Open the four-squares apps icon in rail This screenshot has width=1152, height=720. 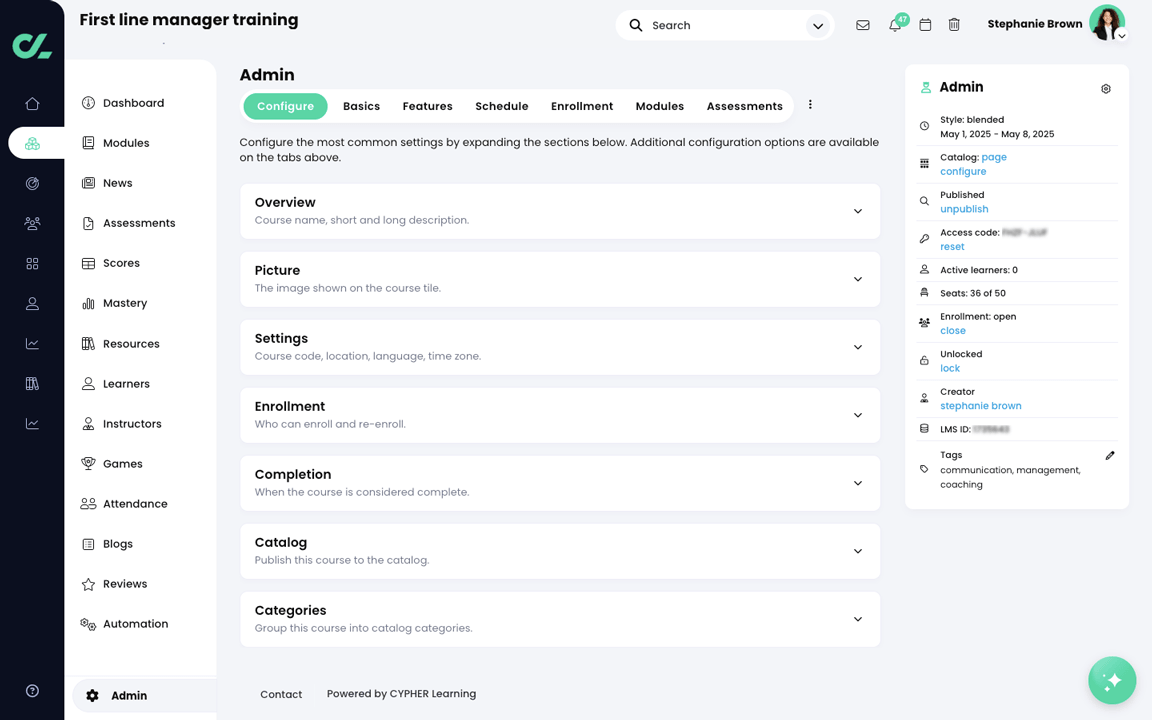(x=32, y=264)
